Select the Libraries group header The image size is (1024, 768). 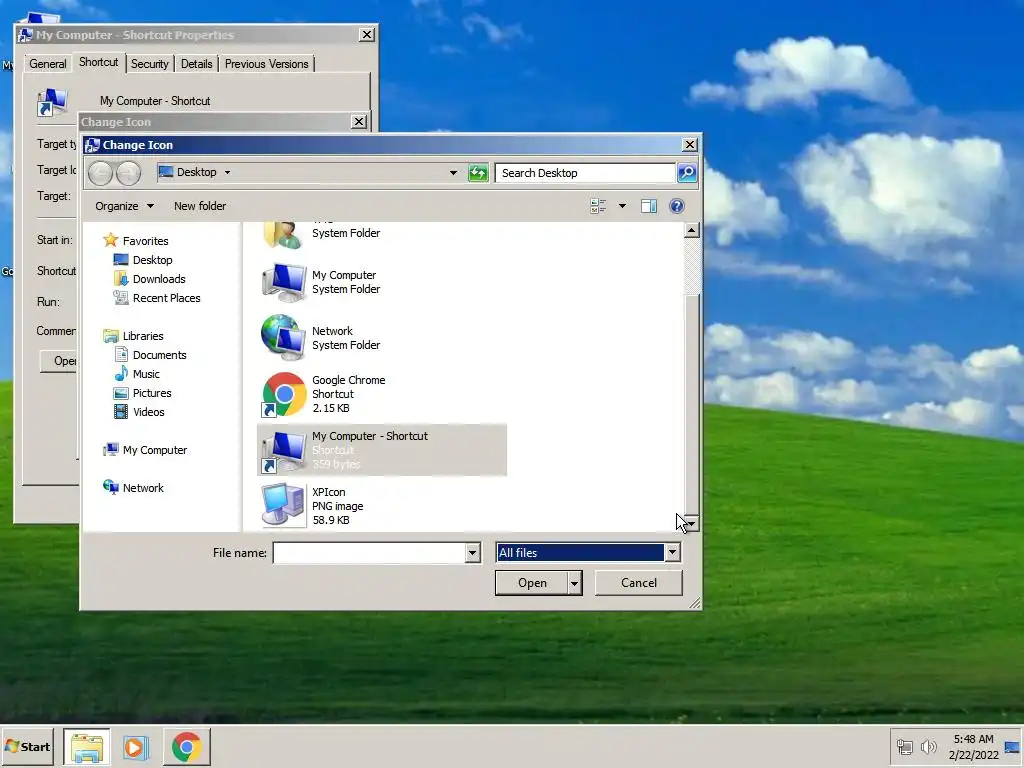point(142,336)
